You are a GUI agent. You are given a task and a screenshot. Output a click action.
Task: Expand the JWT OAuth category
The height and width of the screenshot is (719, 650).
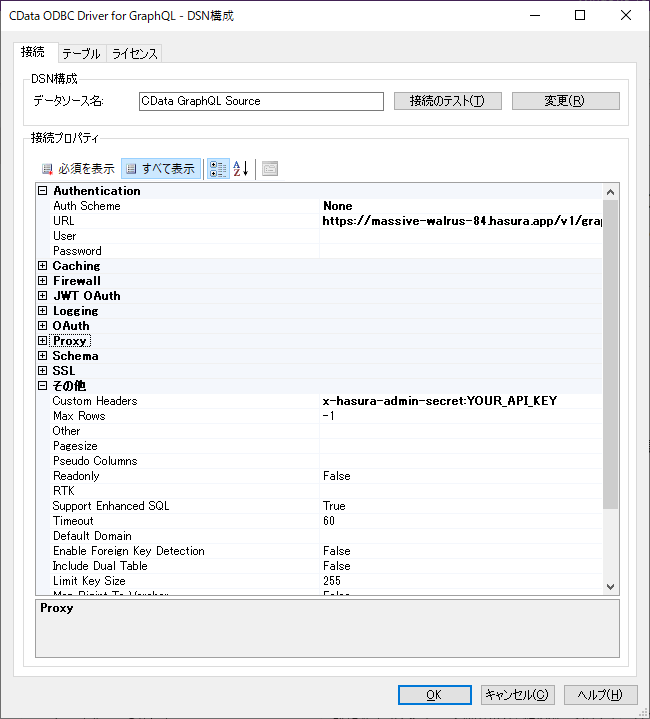coord(43,296)
